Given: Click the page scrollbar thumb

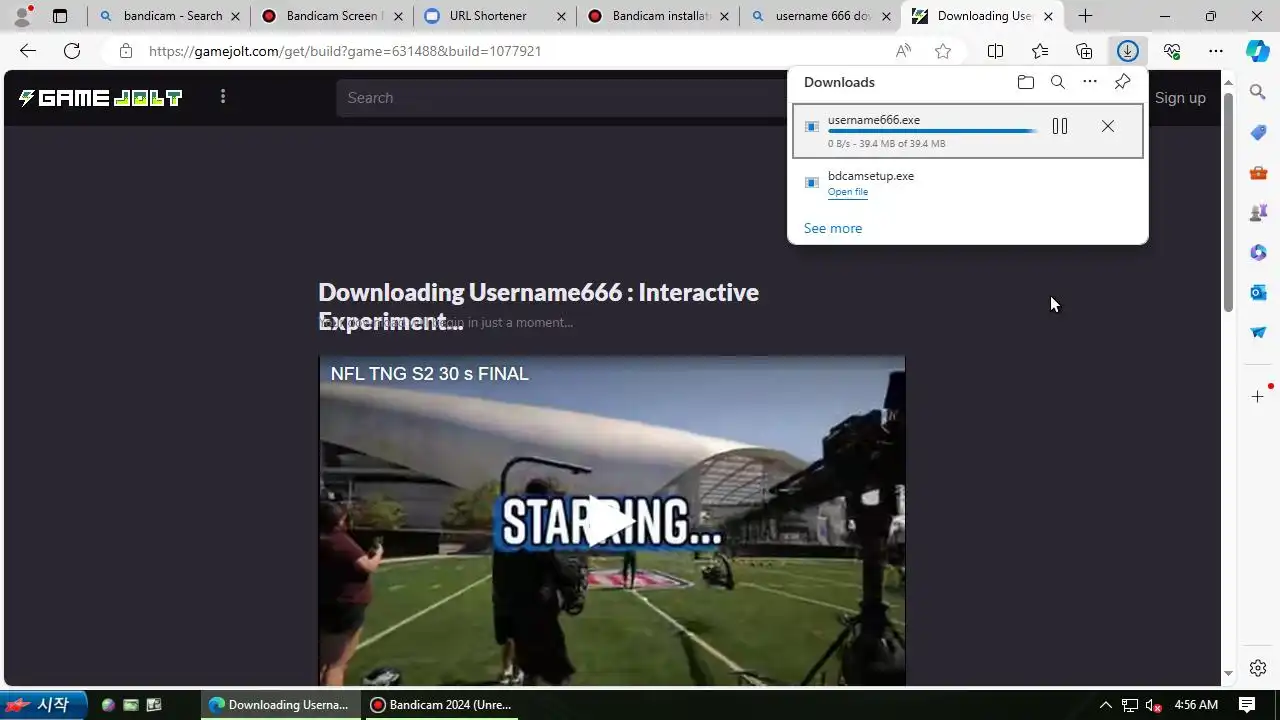Looking at the screenshot, I should click(1228, 201).
